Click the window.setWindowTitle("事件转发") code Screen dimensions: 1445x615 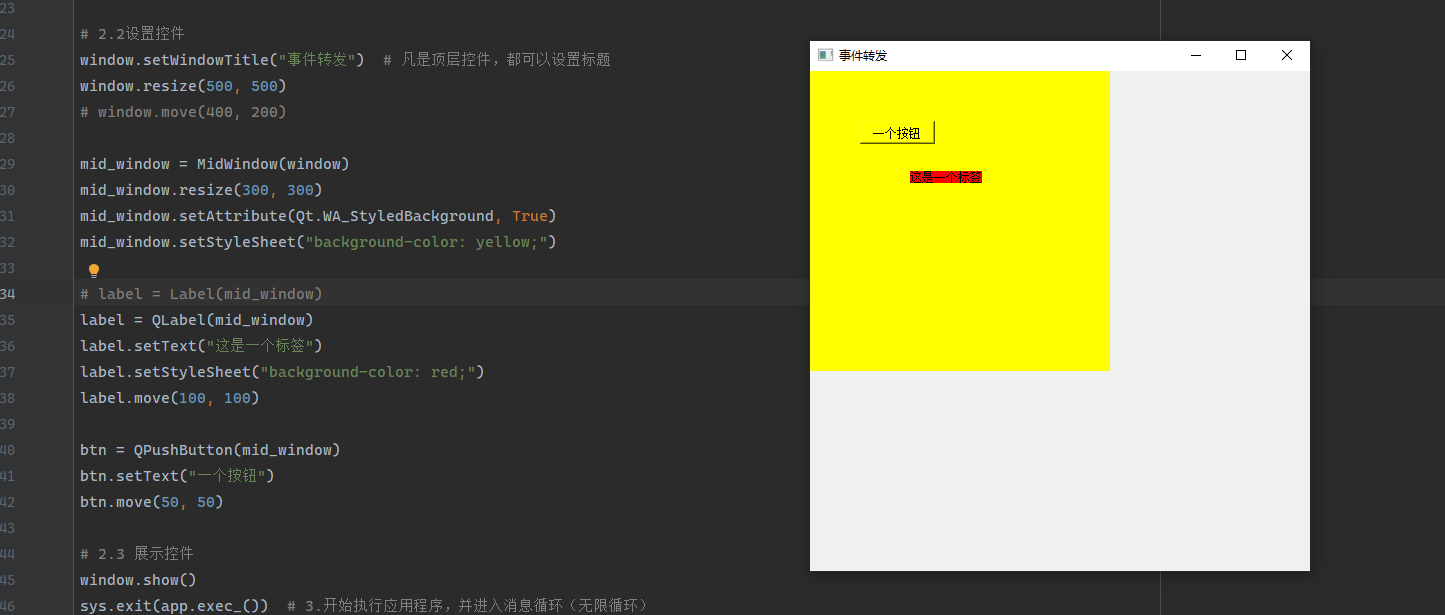coord(222,60)
